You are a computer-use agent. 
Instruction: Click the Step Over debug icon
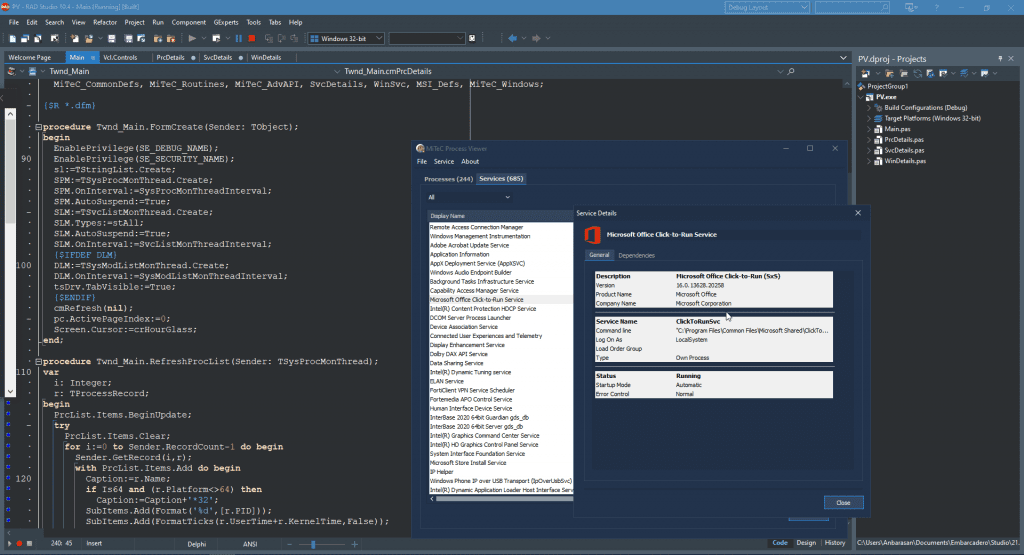coord(281,39)
